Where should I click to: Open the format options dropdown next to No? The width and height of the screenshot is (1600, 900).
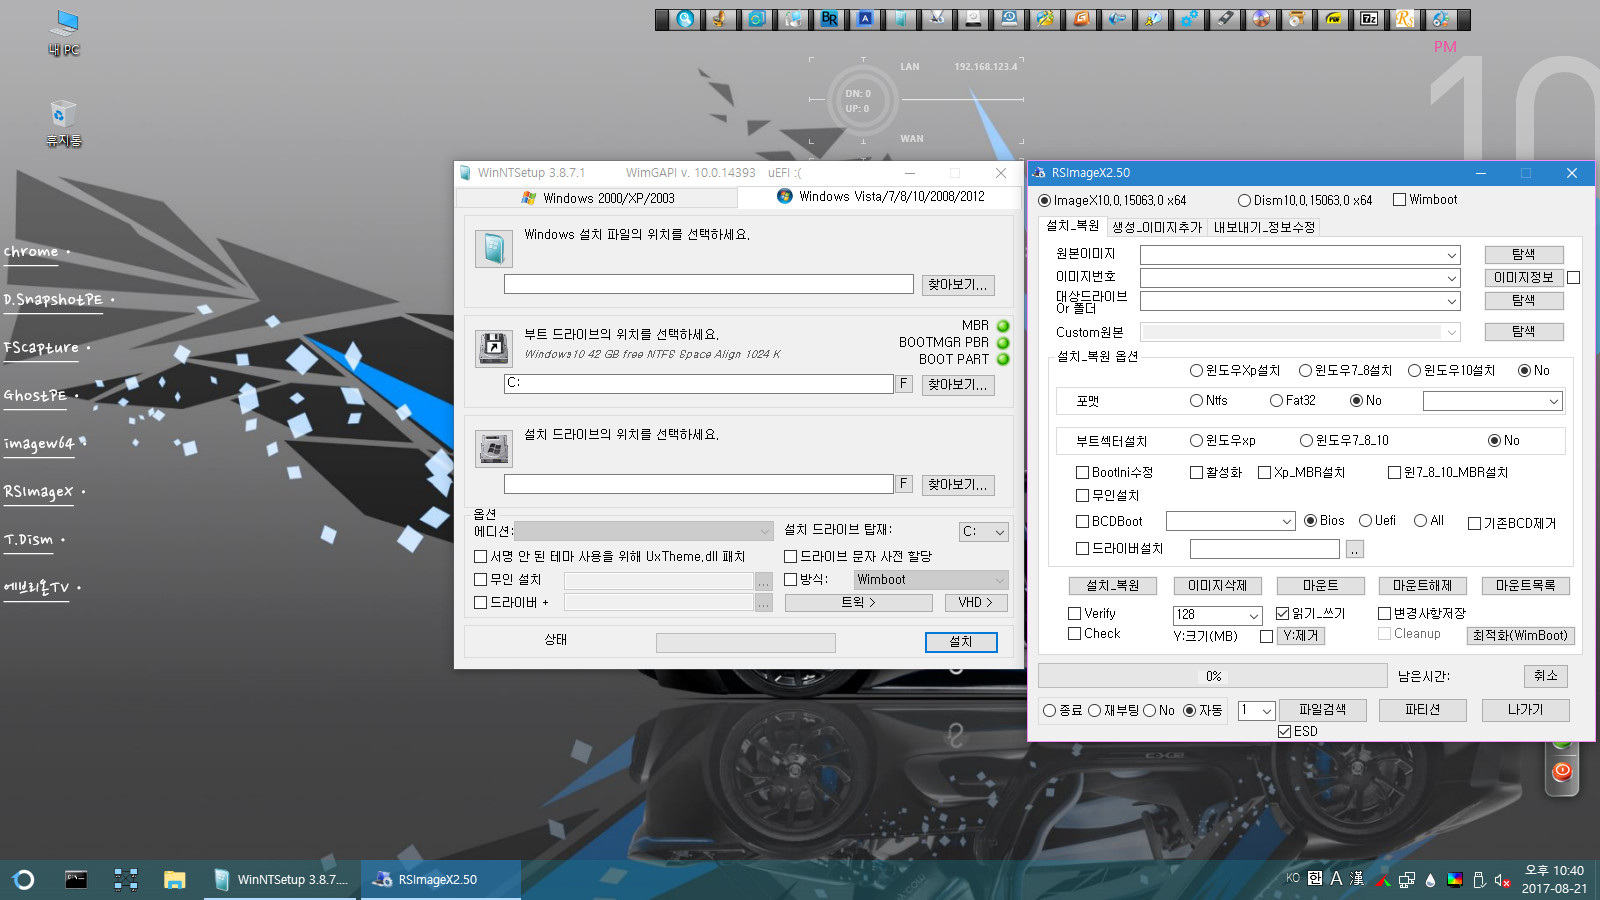pyautogui.click(x=1492, y=401)
